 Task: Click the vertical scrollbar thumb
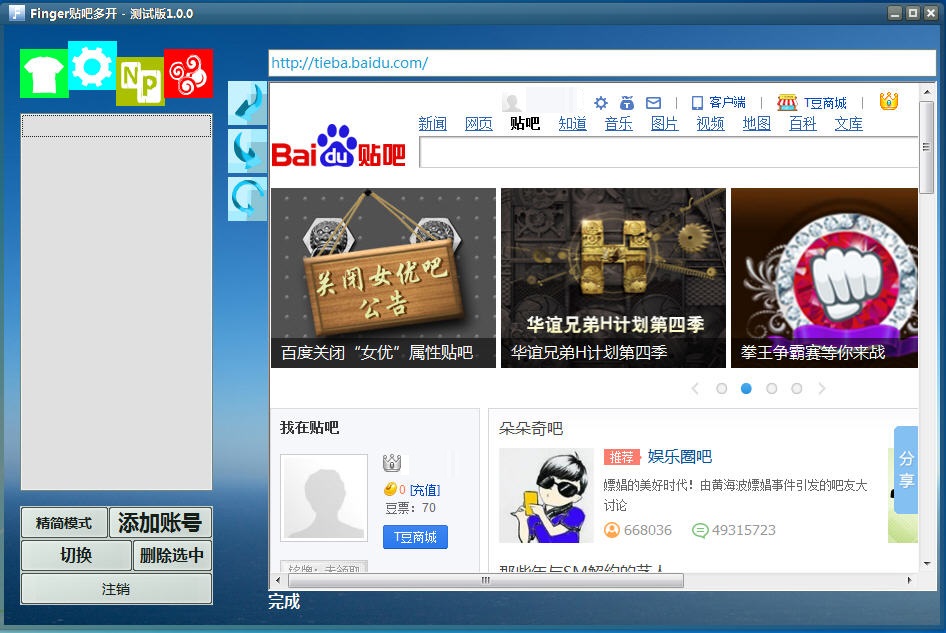click(x=926, y=147)
